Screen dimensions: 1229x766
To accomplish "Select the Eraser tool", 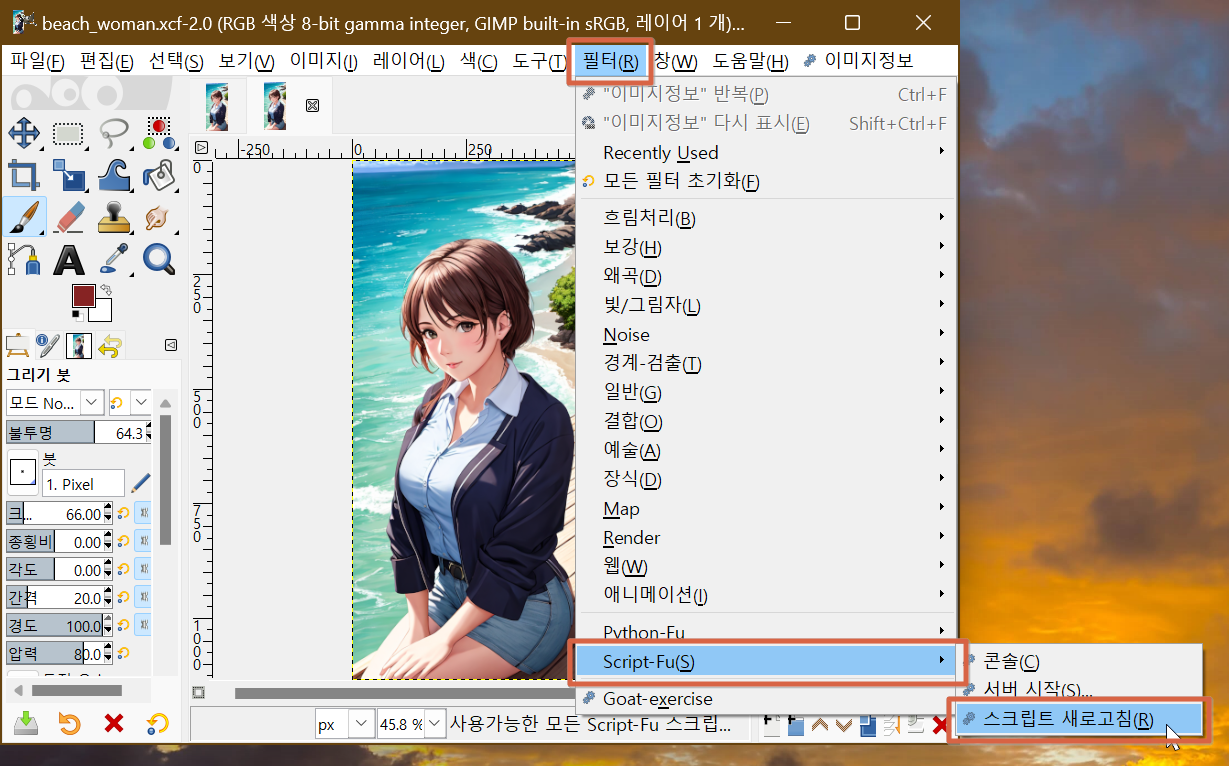I will [68, 217].
